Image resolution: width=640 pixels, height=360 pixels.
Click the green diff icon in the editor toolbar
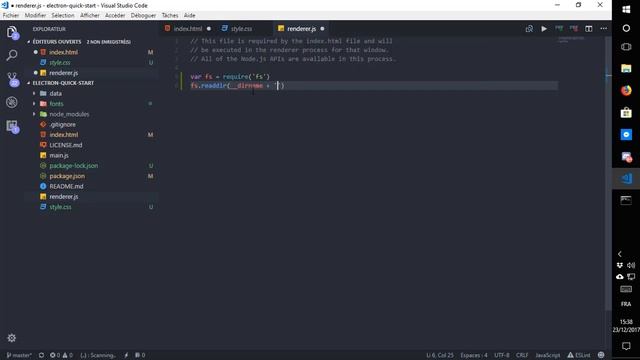(x=559, y=29)
